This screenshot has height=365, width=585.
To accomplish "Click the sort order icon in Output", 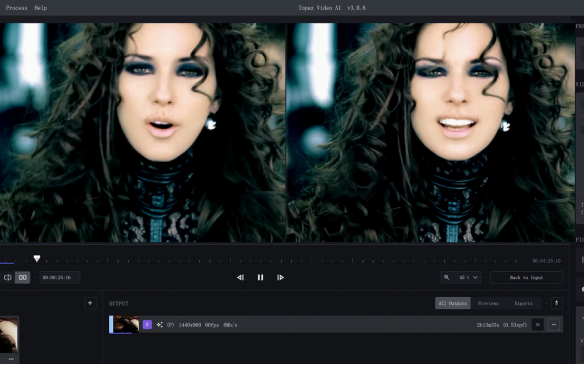I will point(556,303).
